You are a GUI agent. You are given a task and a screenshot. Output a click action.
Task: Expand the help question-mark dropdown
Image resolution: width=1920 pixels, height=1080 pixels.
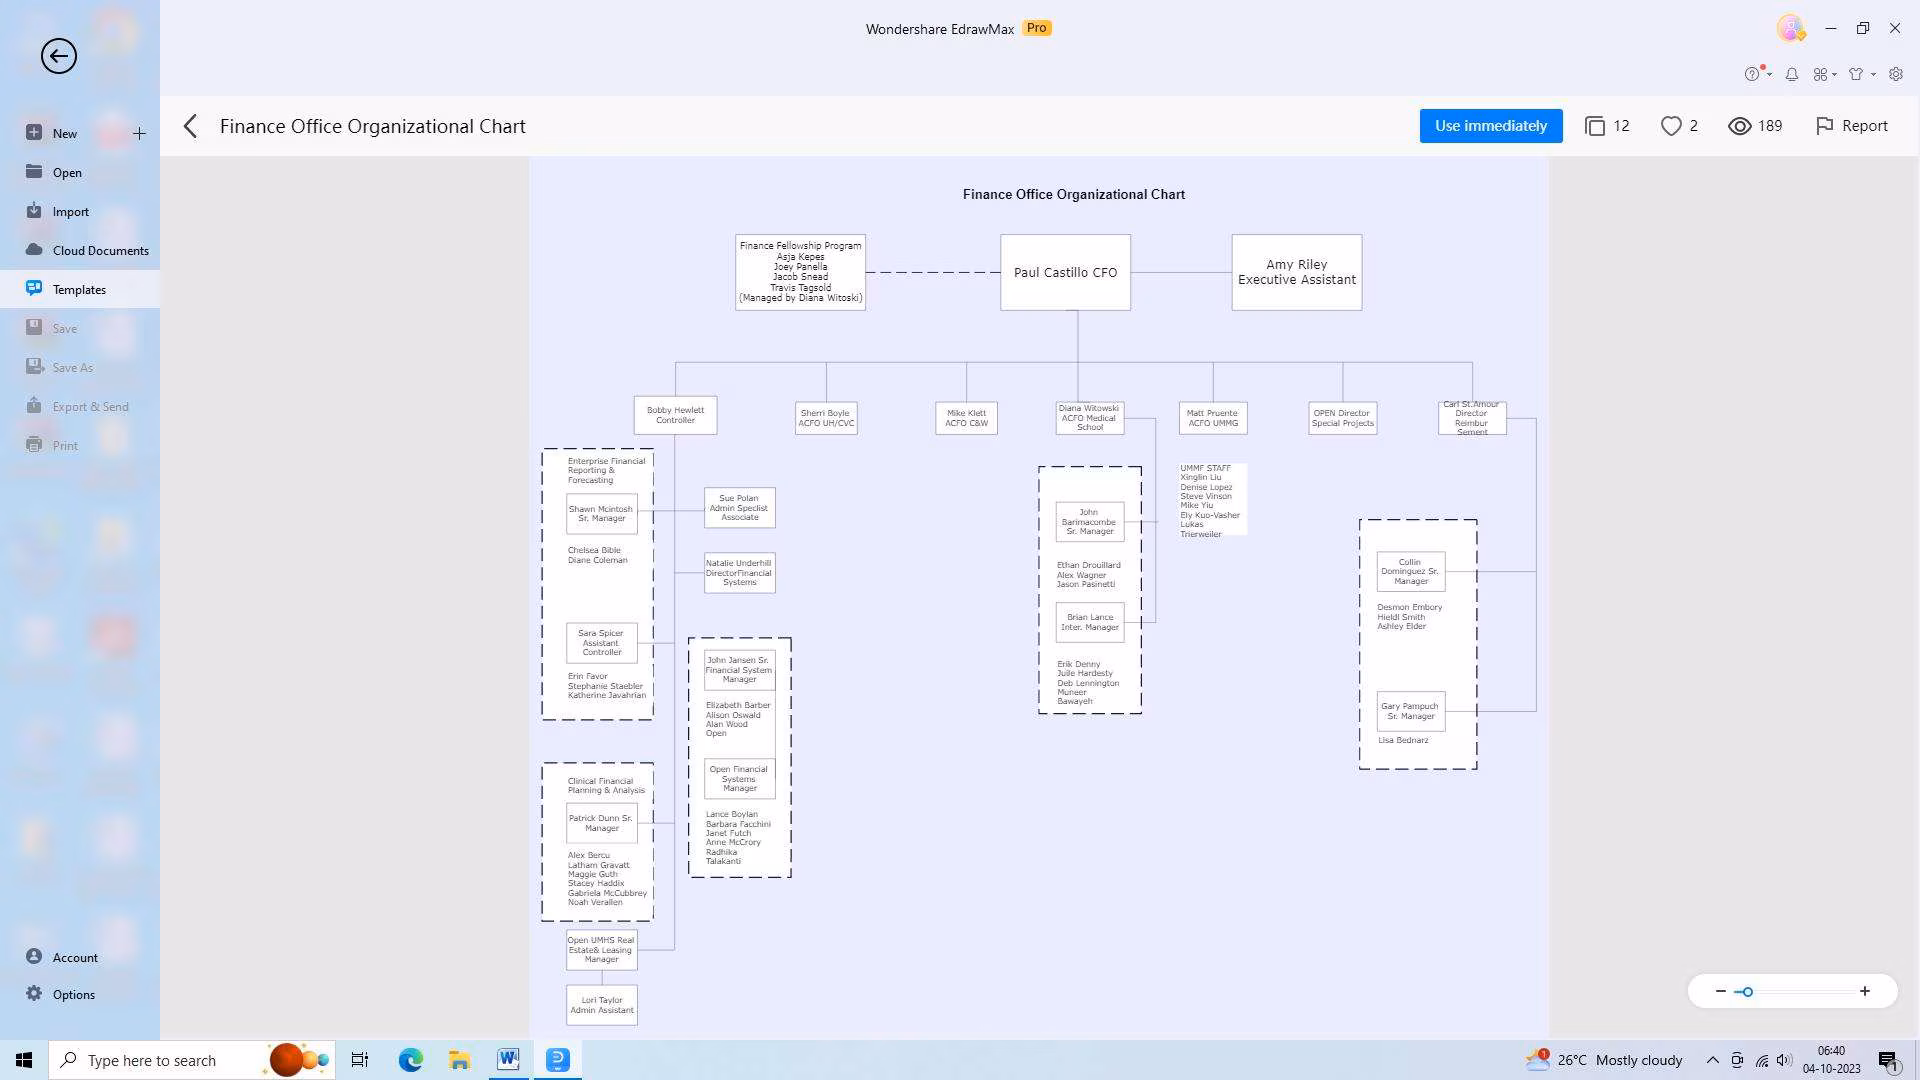coord(1757,74)
